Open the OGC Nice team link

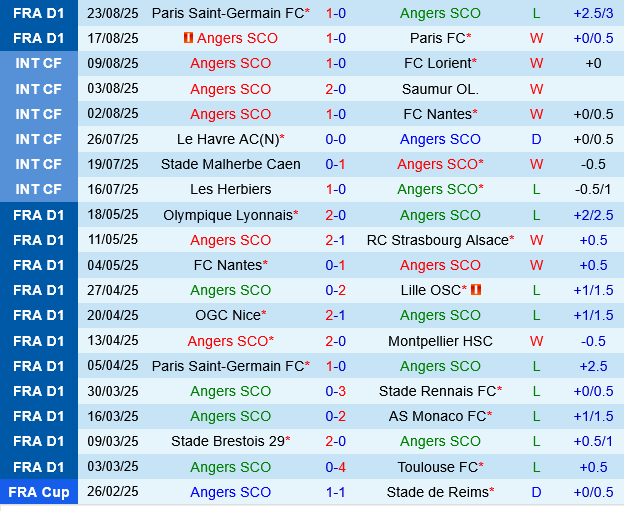pos(227,315)
